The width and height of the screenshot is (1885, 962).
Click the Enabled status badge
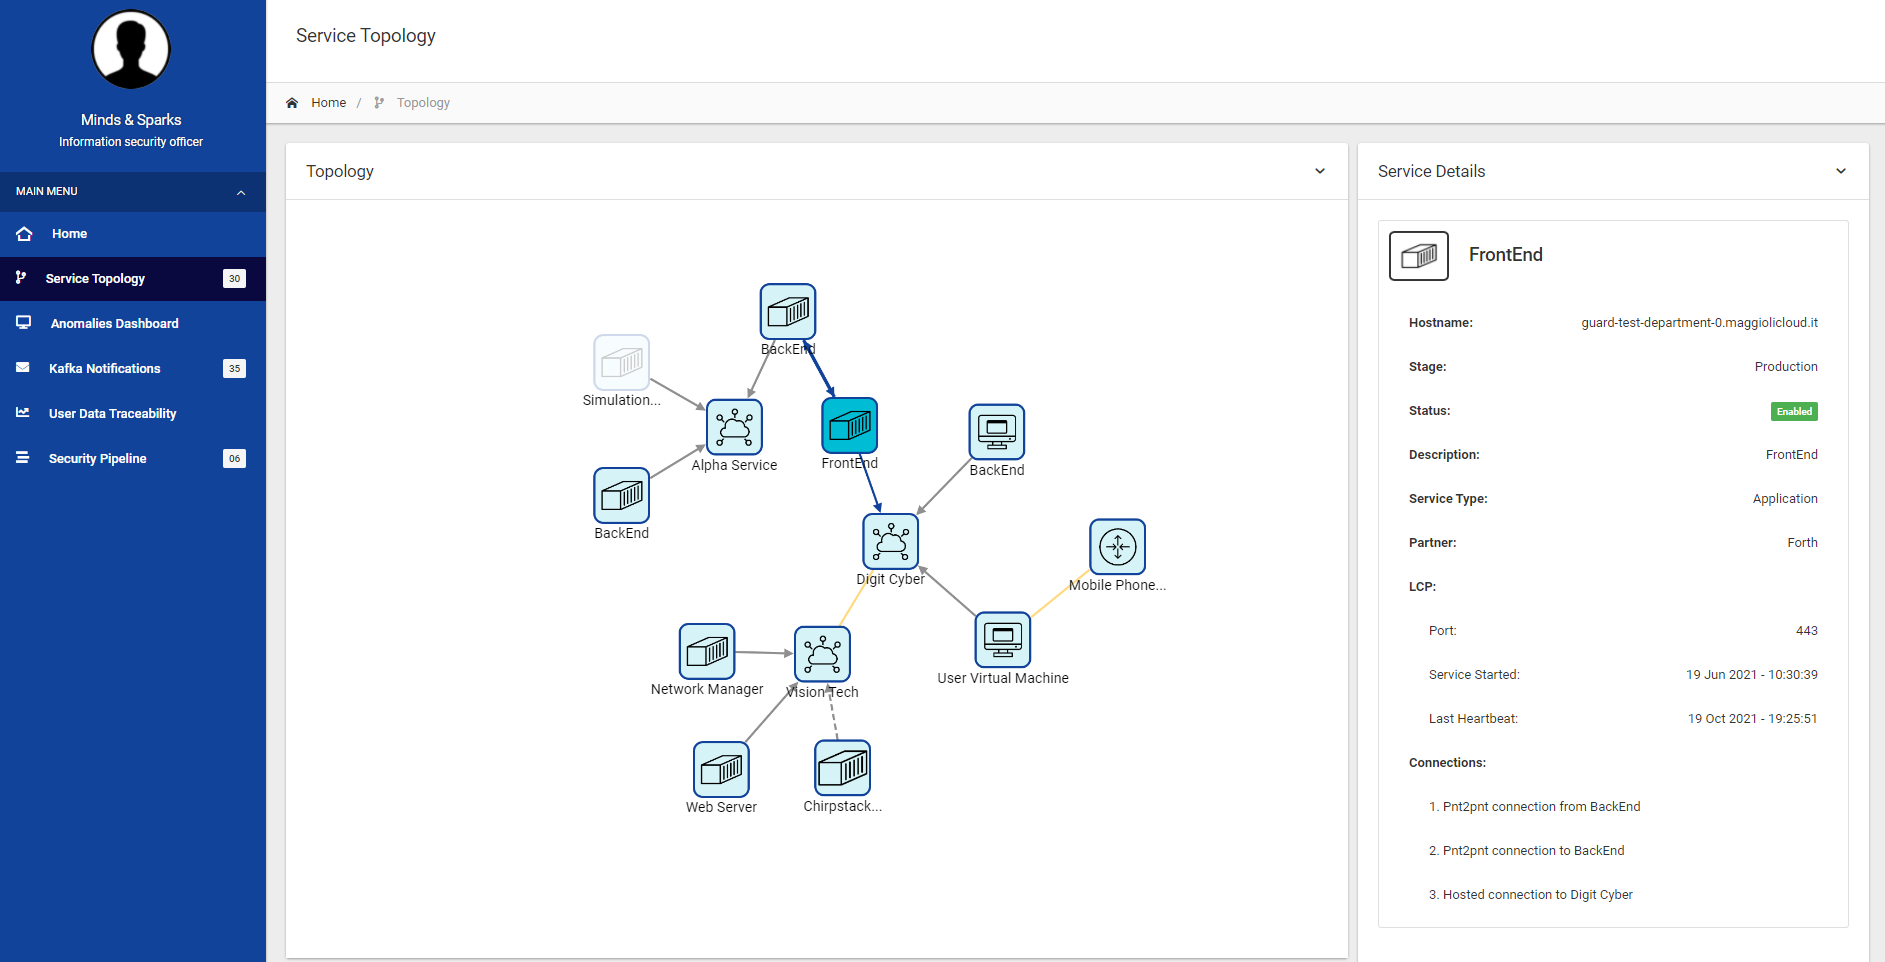(1794, 411)
